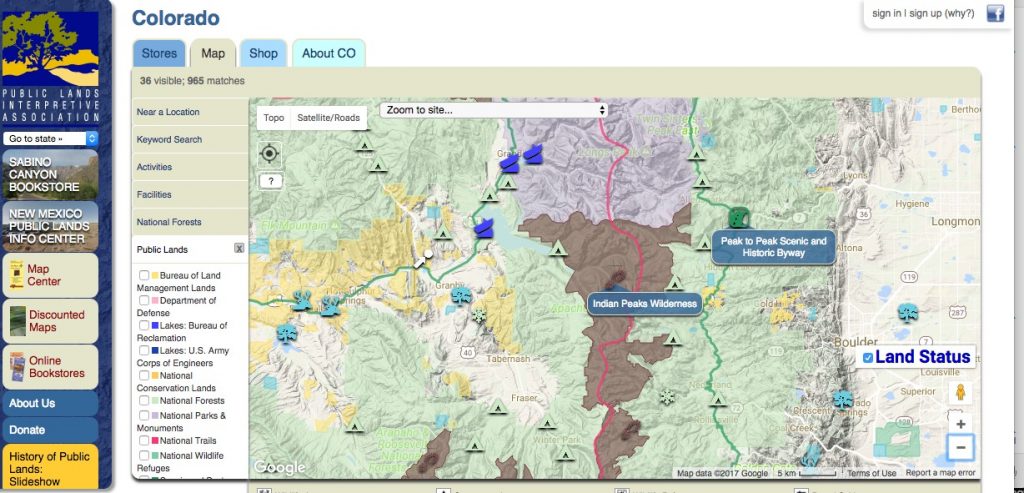The image size is (1024, 493).
Task: Switch to the Stores tab
Action: (x=159, y=54)
